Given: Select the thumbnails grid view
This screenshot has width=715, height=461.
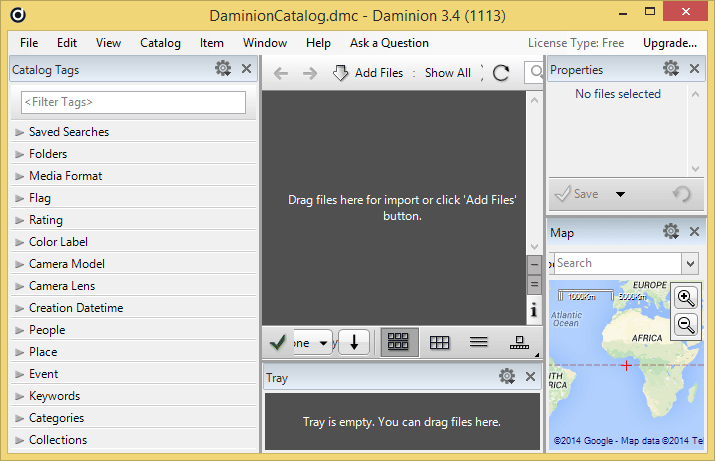Looking at the screenshot, I should pos(398,342).
